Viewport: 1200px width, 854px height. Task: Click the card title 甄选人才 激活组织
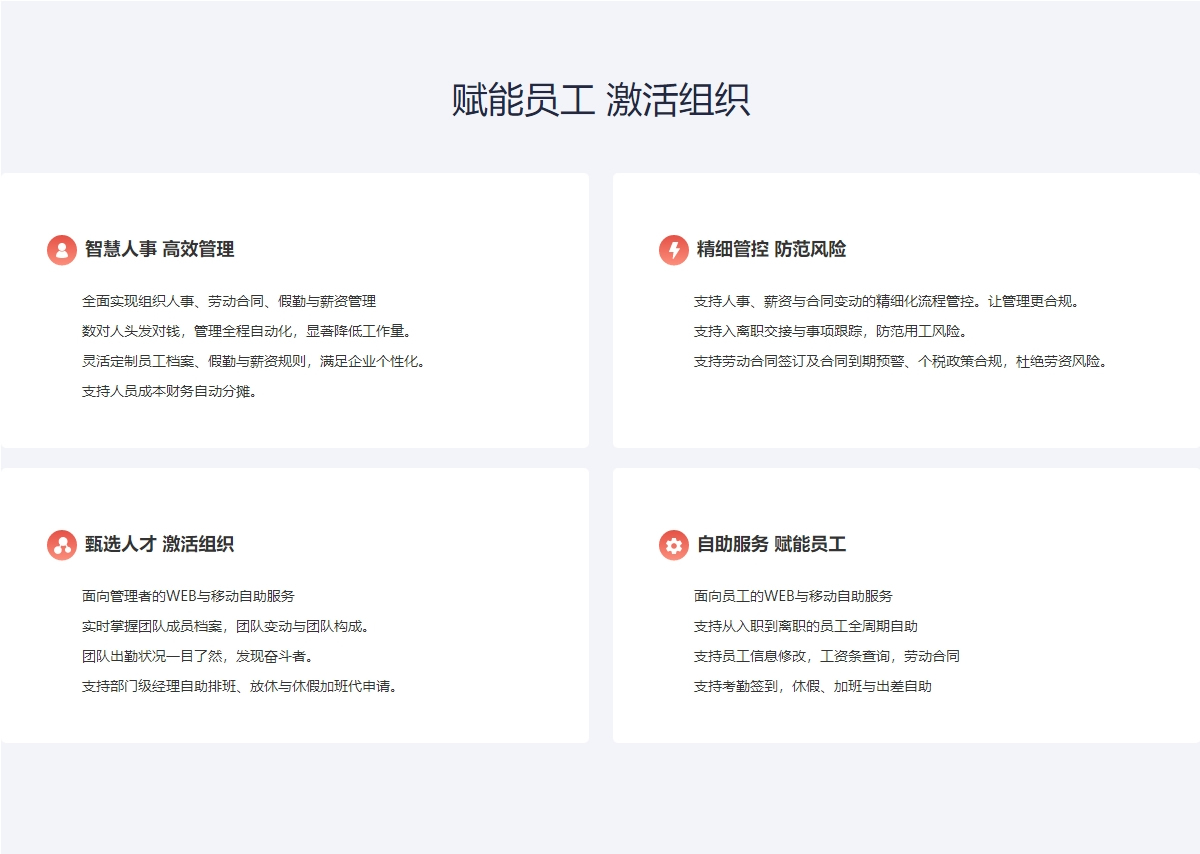click(x=160, y=545)
